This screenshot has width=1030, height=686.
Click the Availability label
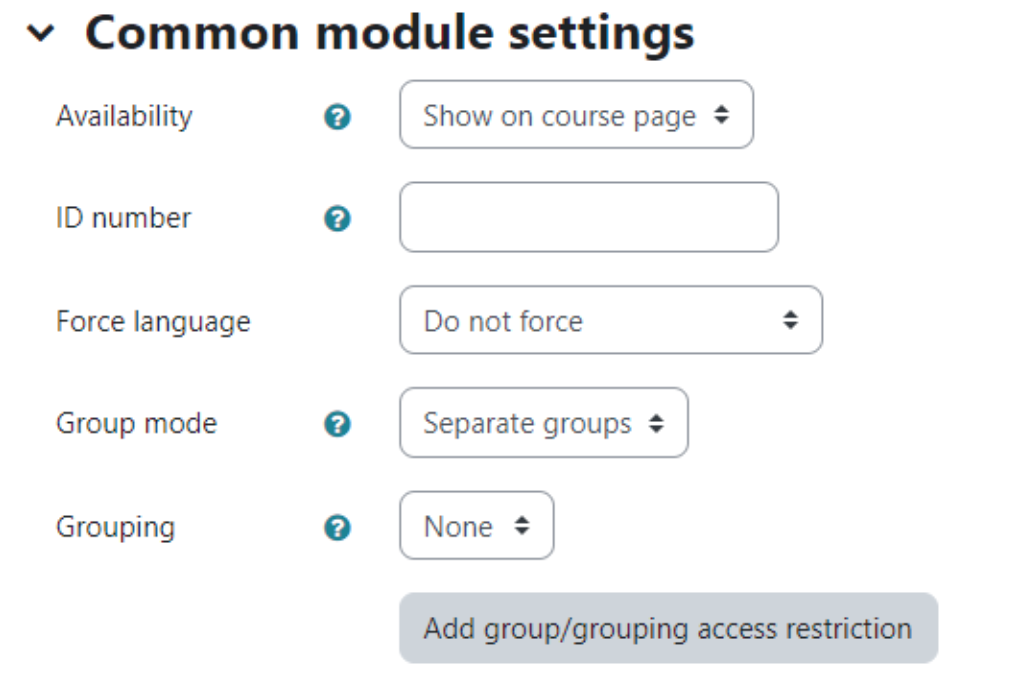pyautogui.click(x=124, y=116)
